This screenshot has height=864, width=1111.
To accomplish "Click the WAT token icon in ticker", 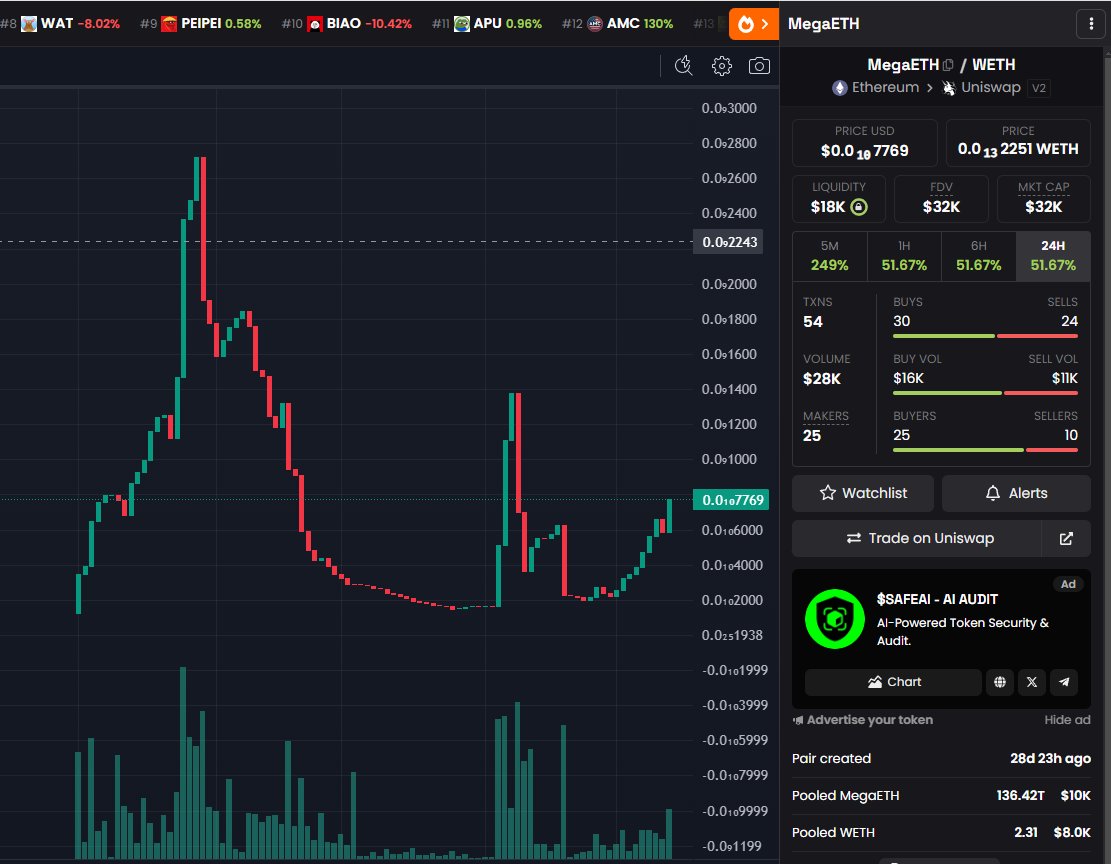I will (29, 24).
